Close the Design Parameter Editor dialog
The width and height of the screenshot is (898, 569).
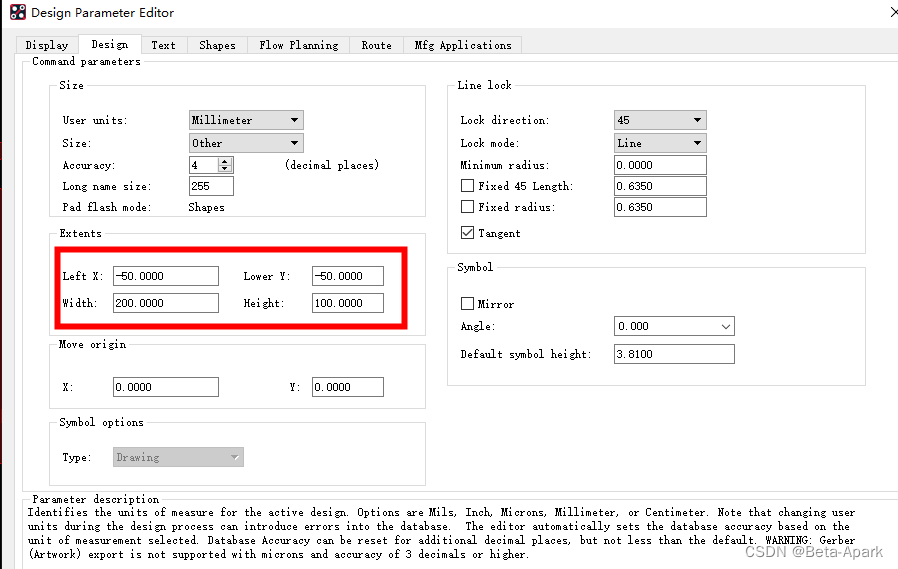pyautogui.click(x=892, y=13)
